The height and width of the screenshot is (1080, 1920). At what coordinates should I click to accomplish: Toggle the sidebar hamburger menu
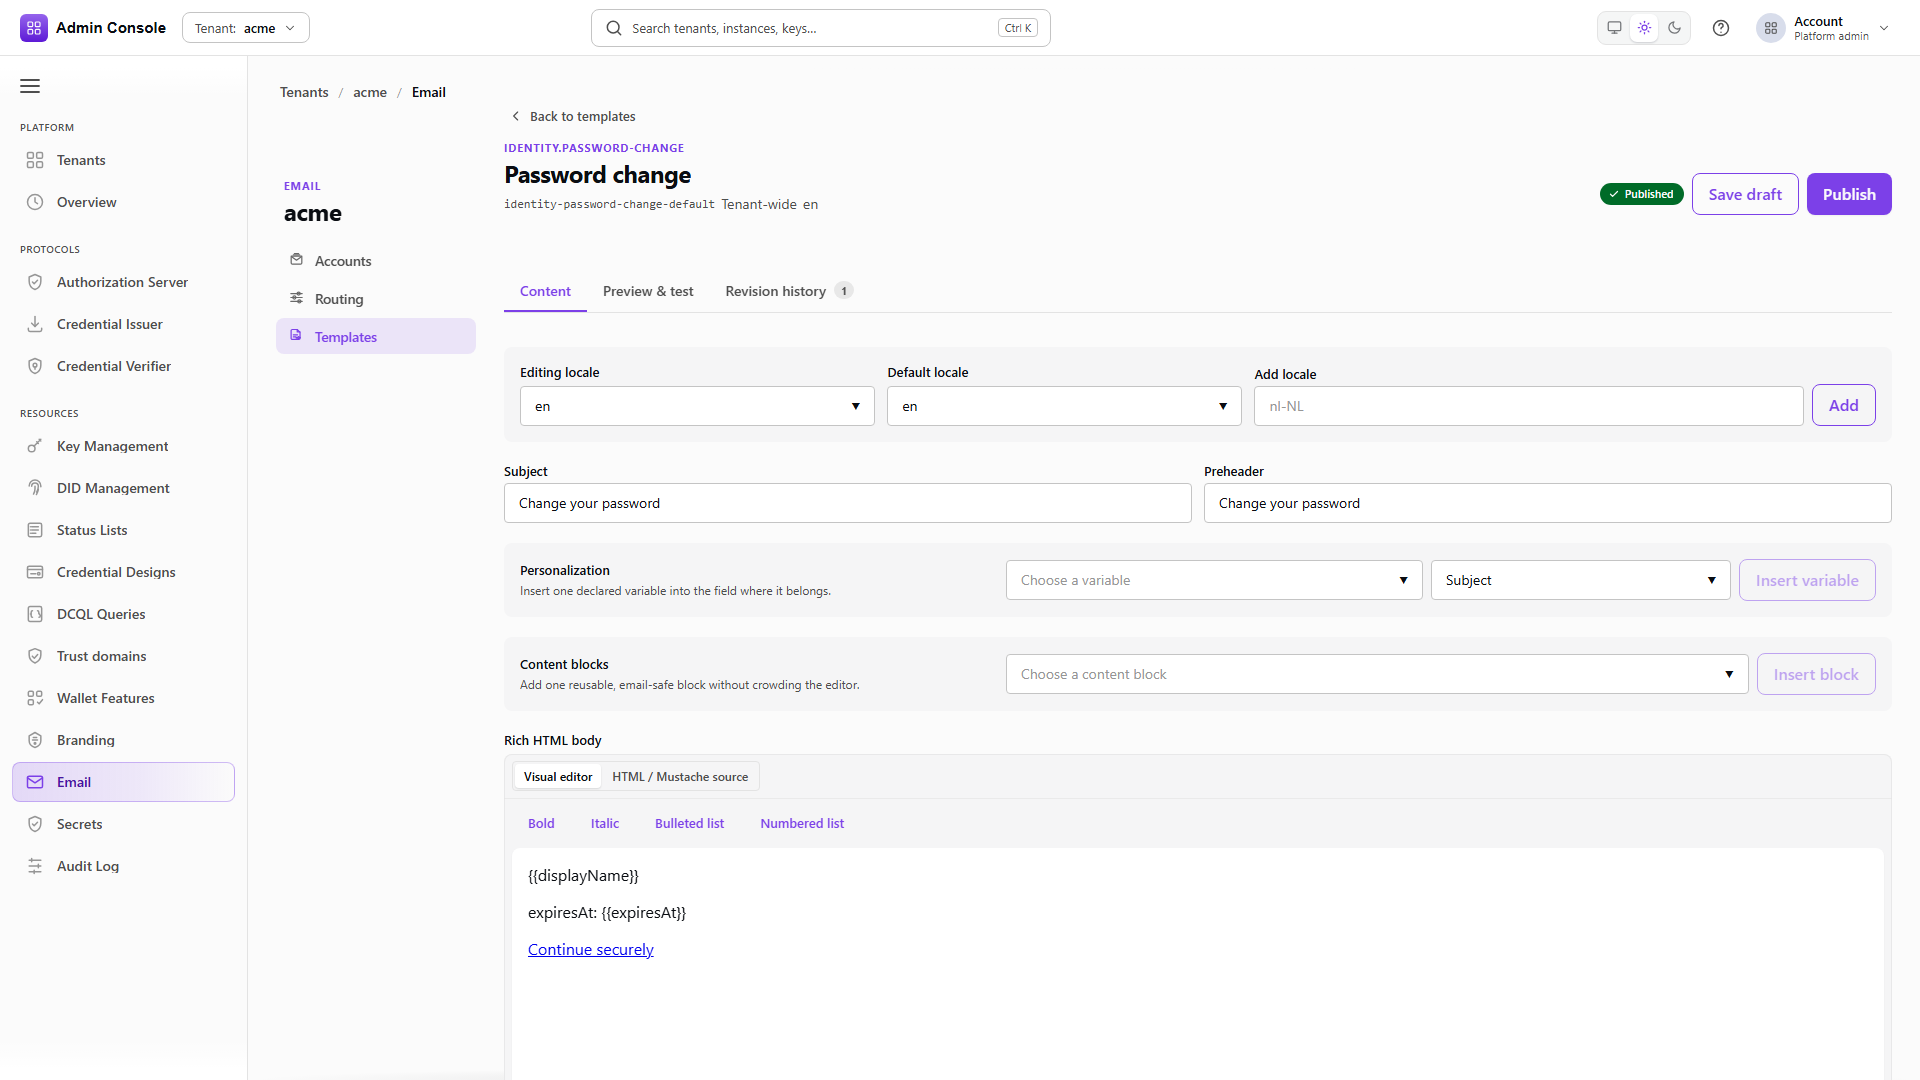point(30,86)
